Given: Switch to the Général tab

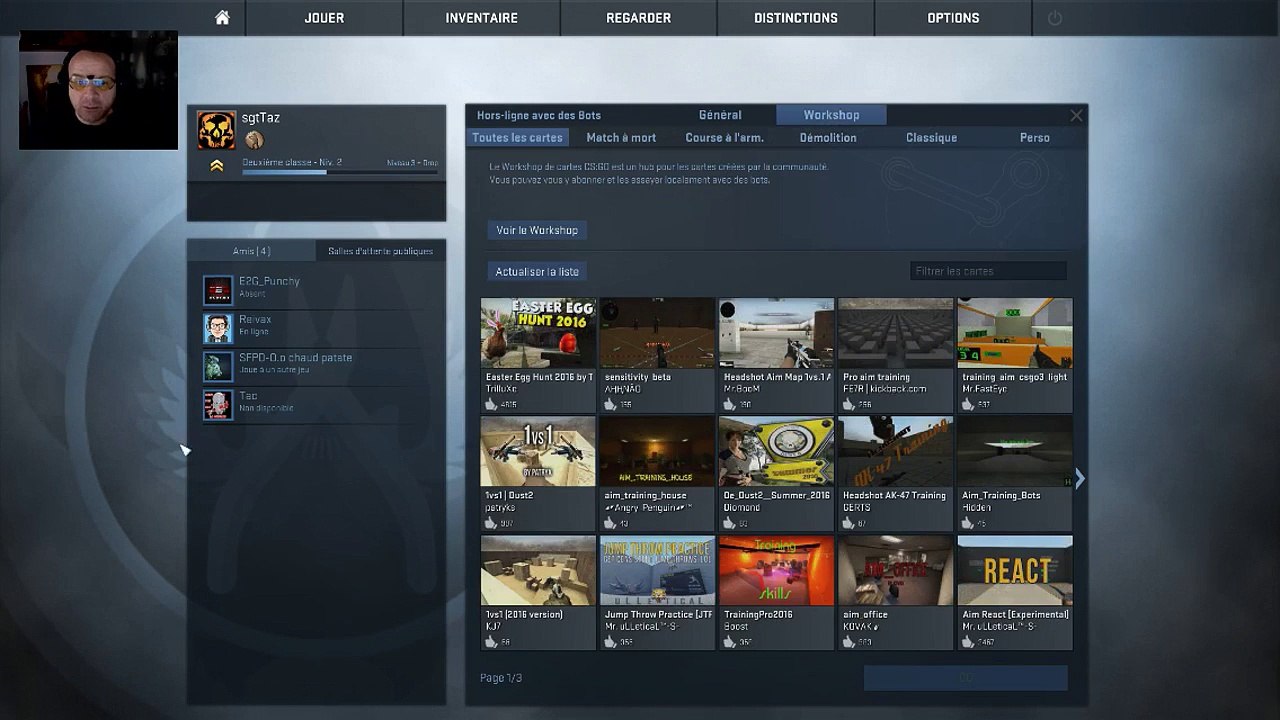Looking at the screenshot, I should 720,115.
